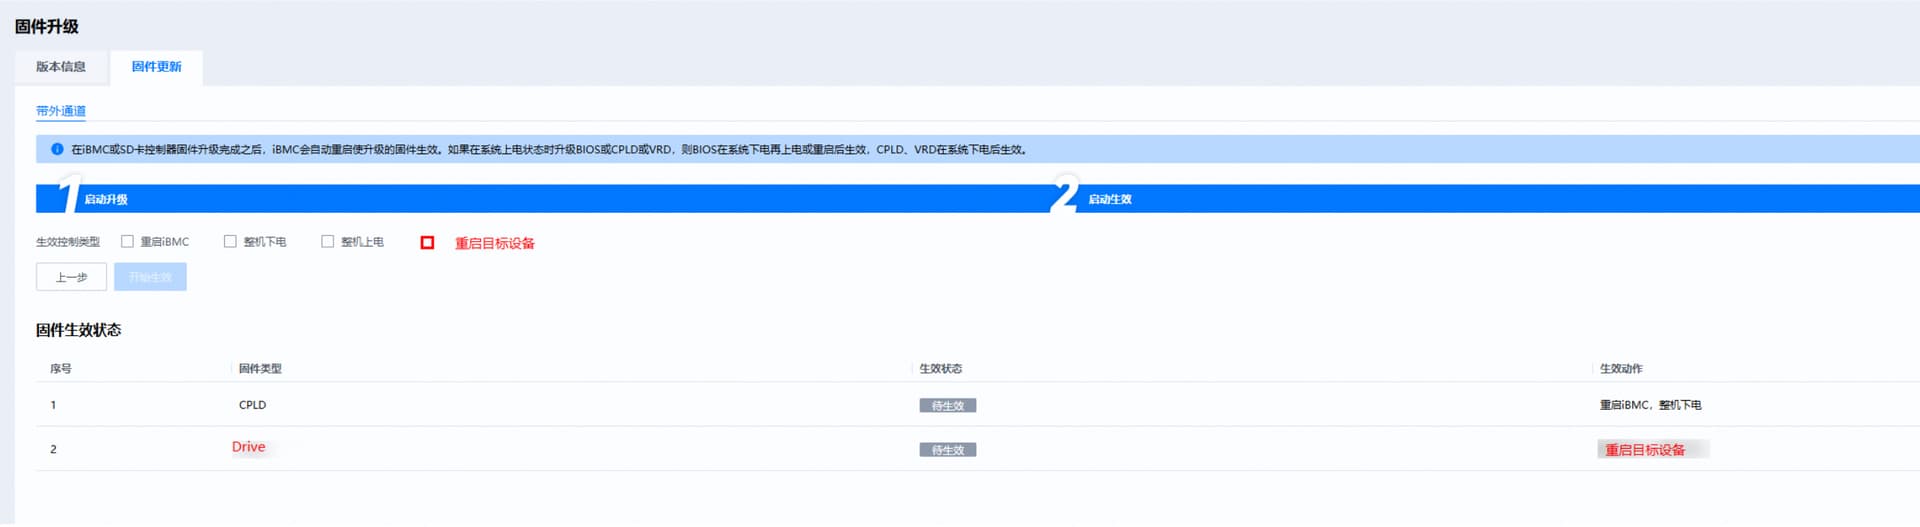1920x527 pixels.
Task: Check the 整机上电 option
Action: coord(327,241)
